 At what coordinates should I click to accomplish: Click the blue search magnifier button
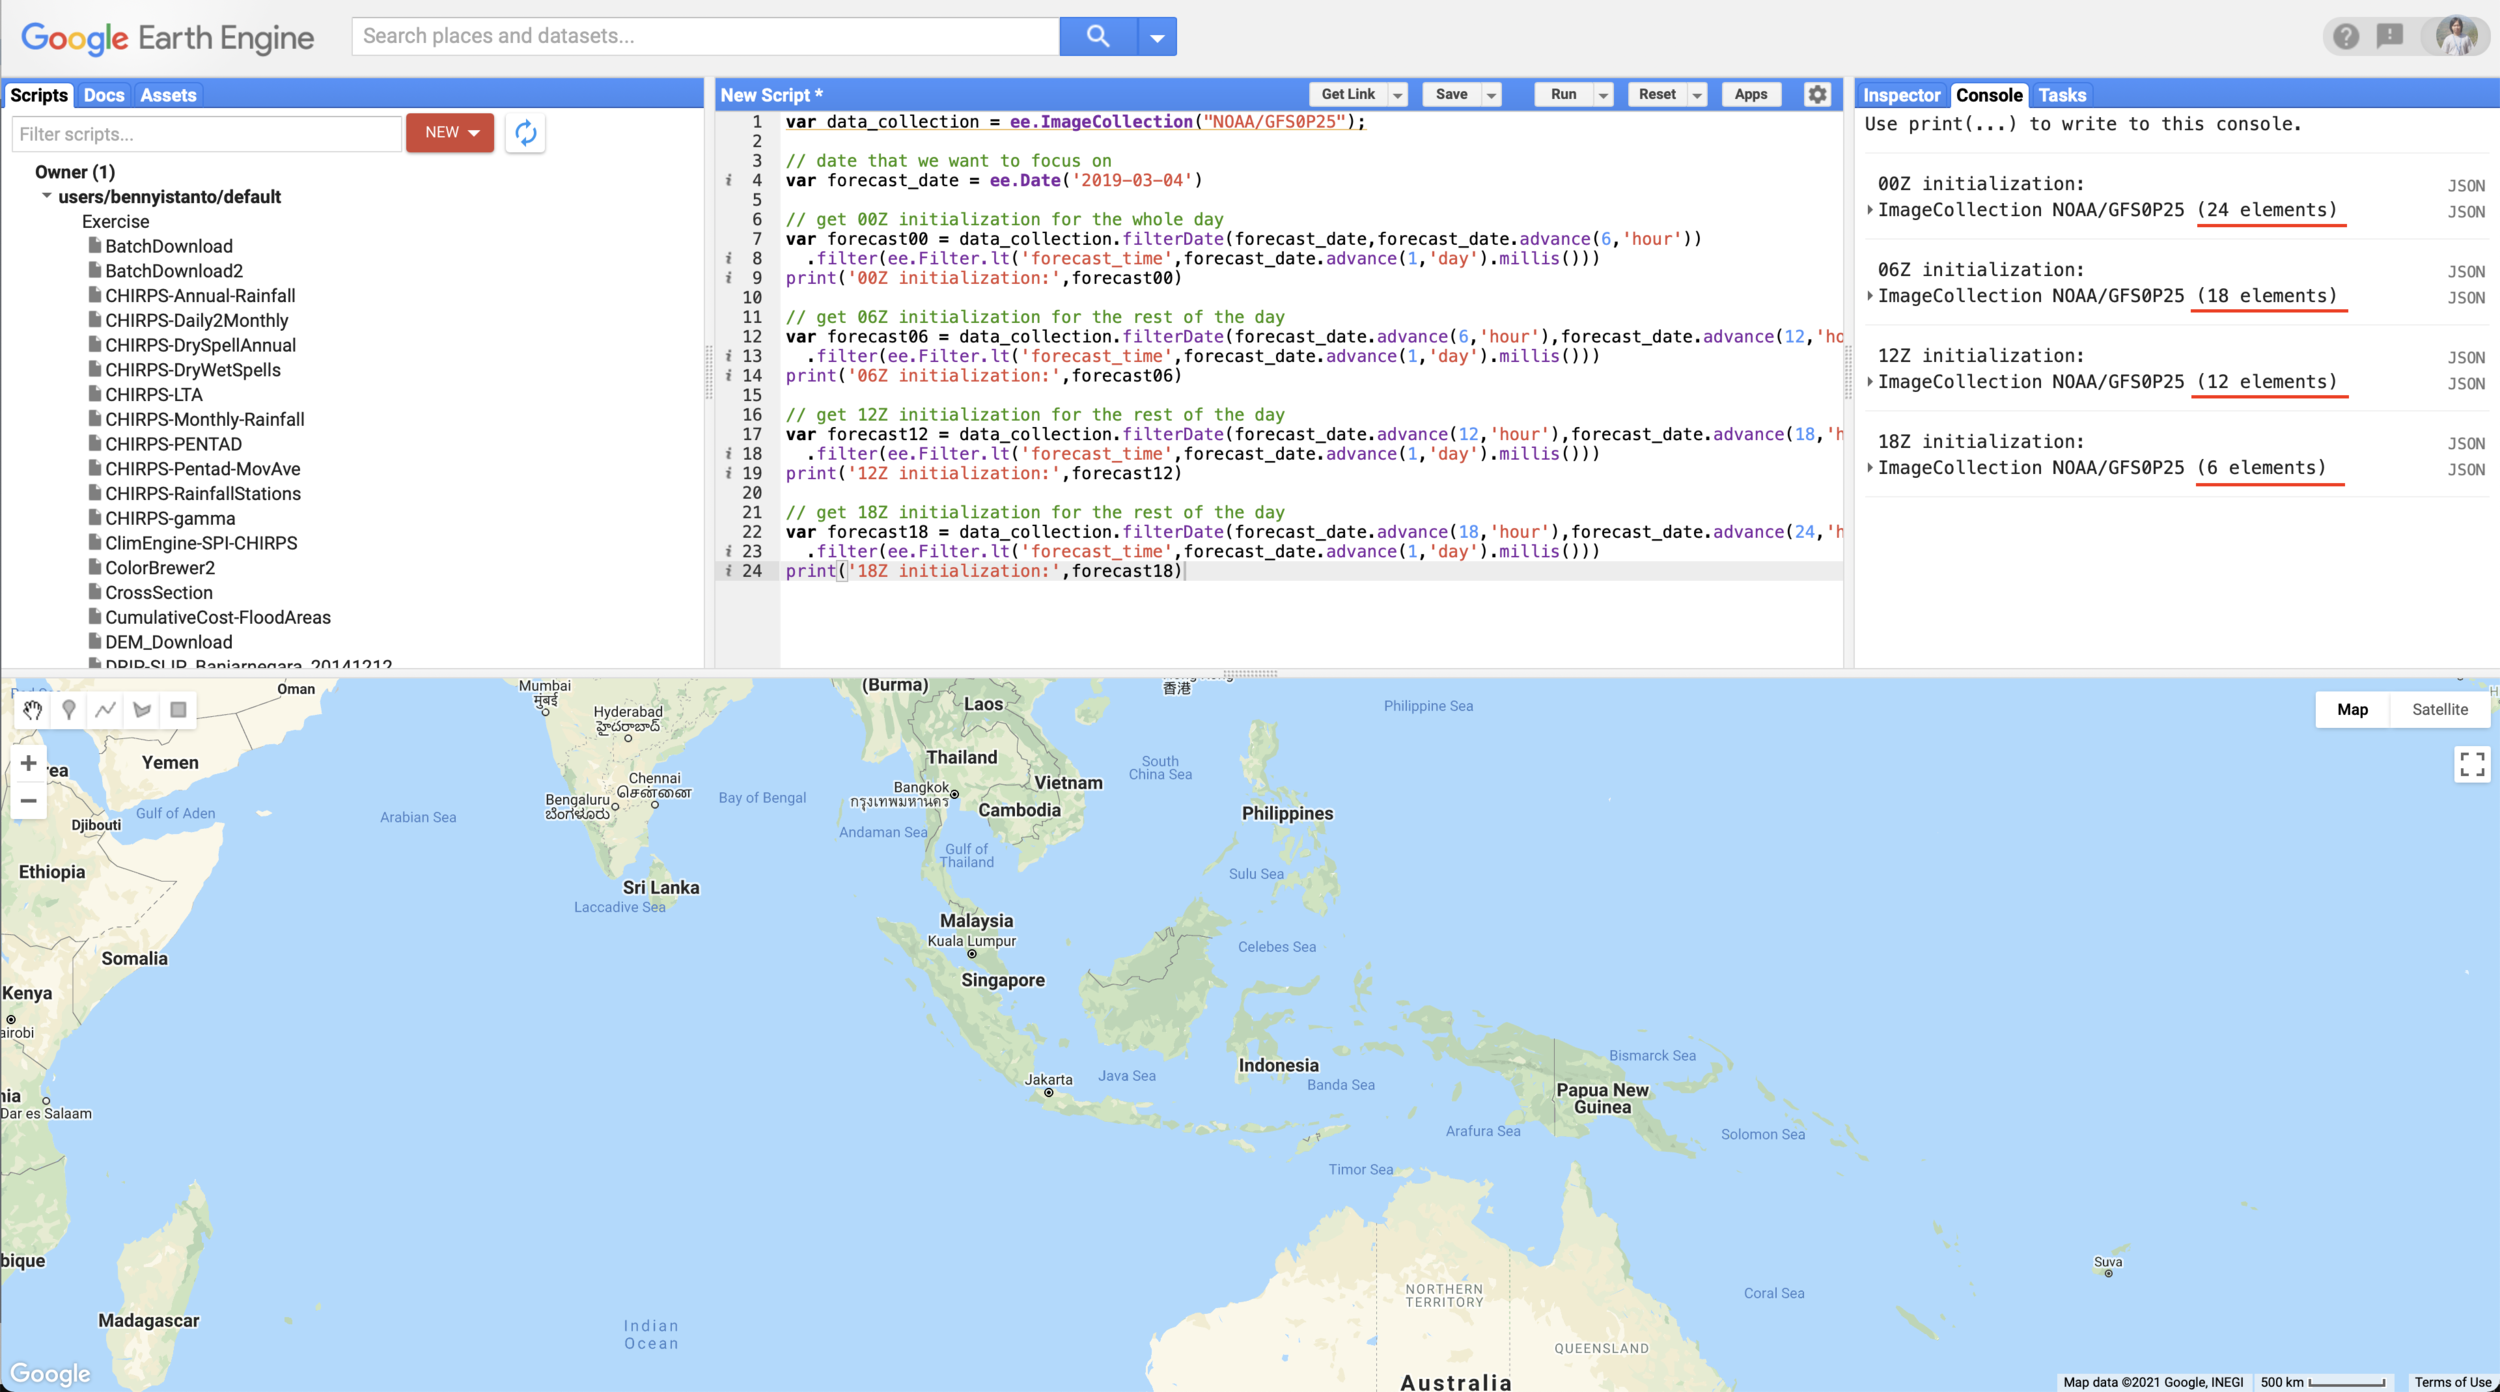coord(1097,36)
